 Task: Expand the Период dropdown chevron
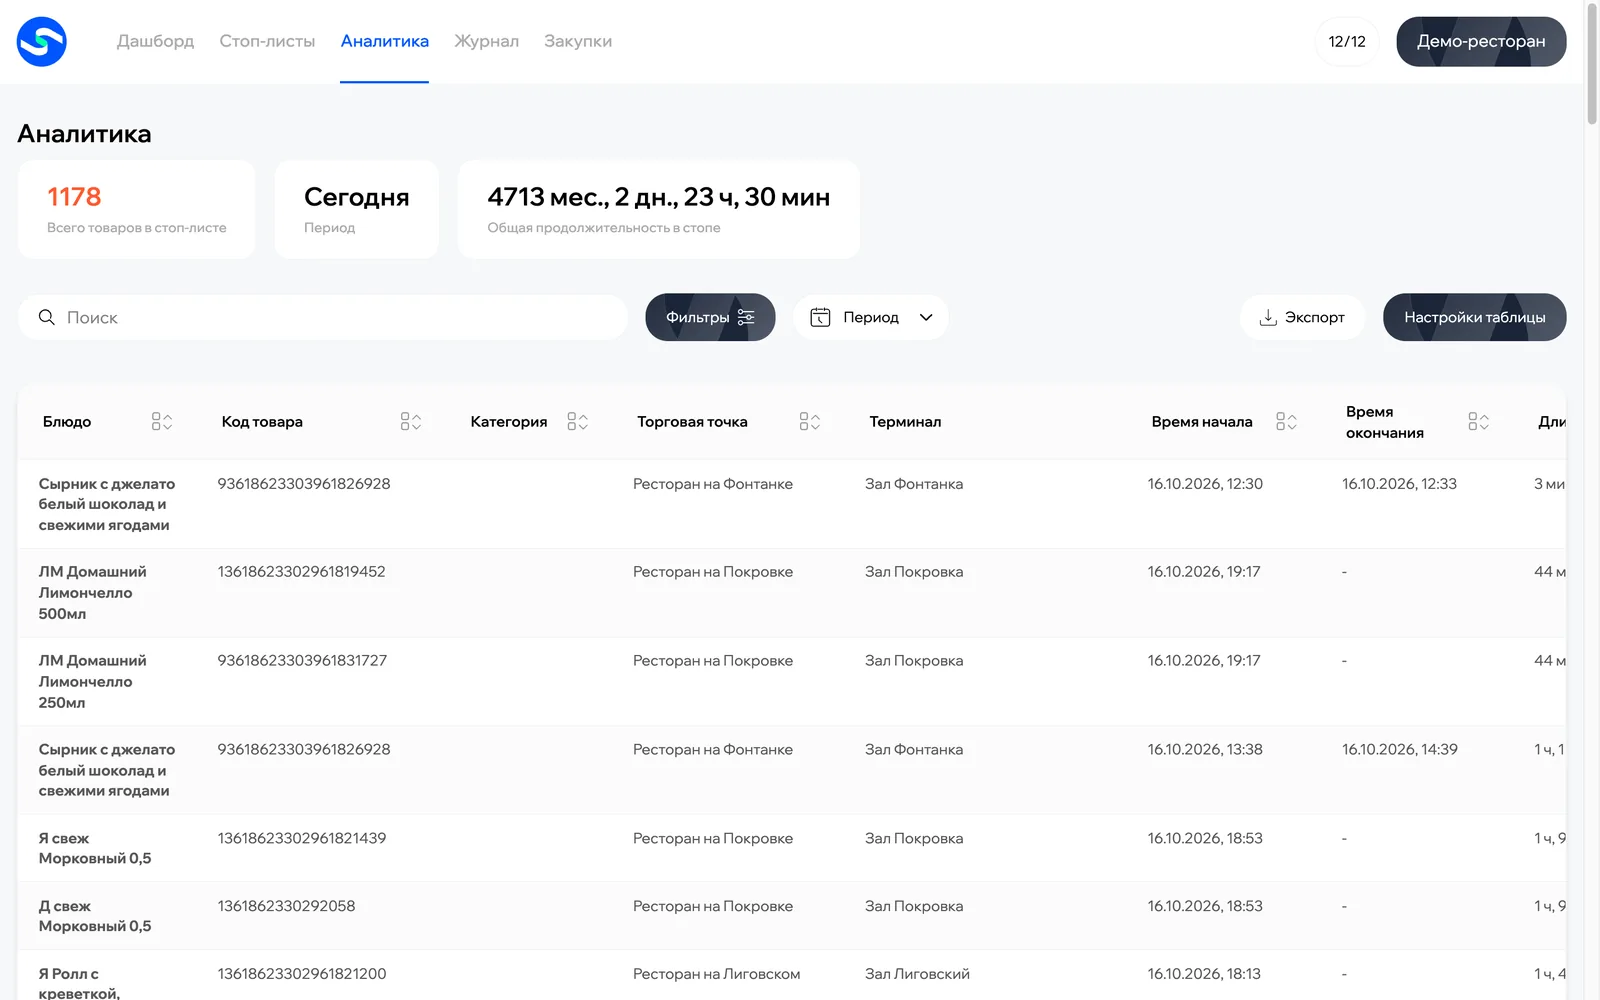click(926, 317)
